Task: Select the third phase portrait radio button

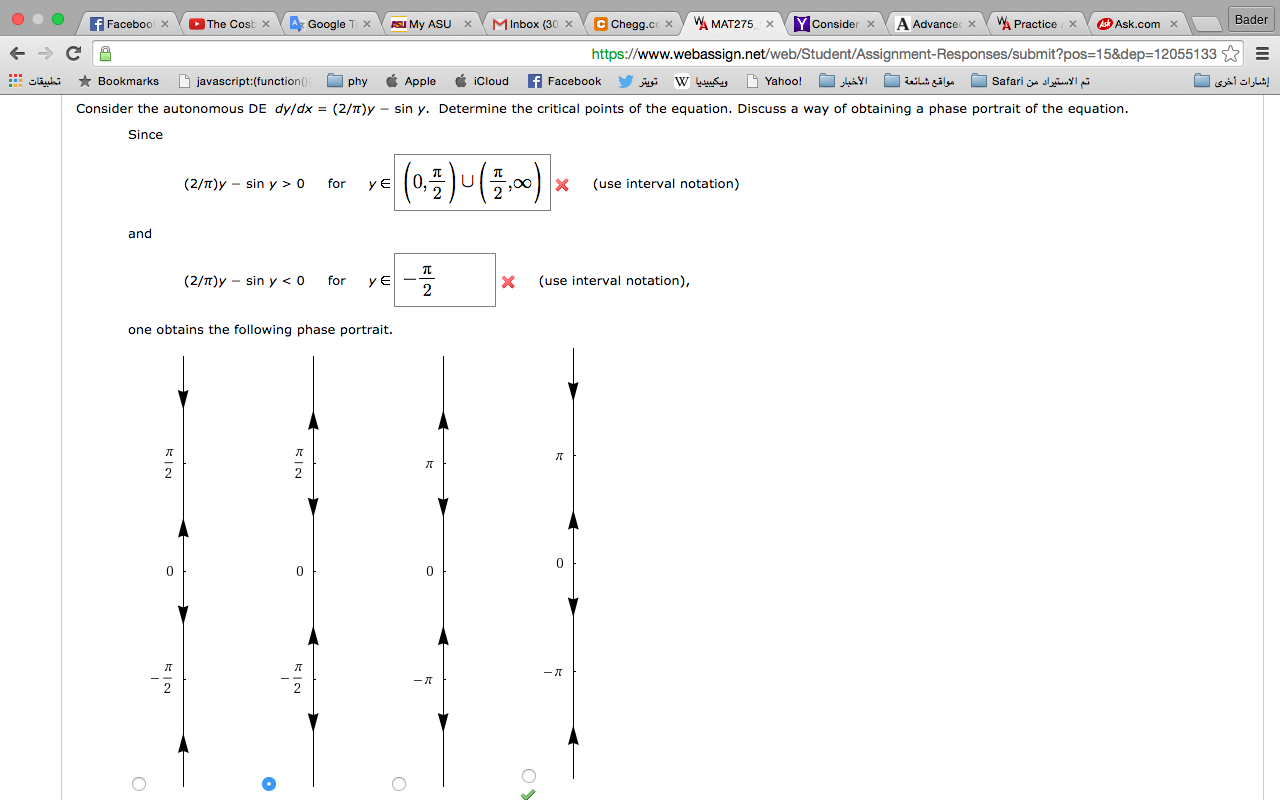Action: [399, 784]
